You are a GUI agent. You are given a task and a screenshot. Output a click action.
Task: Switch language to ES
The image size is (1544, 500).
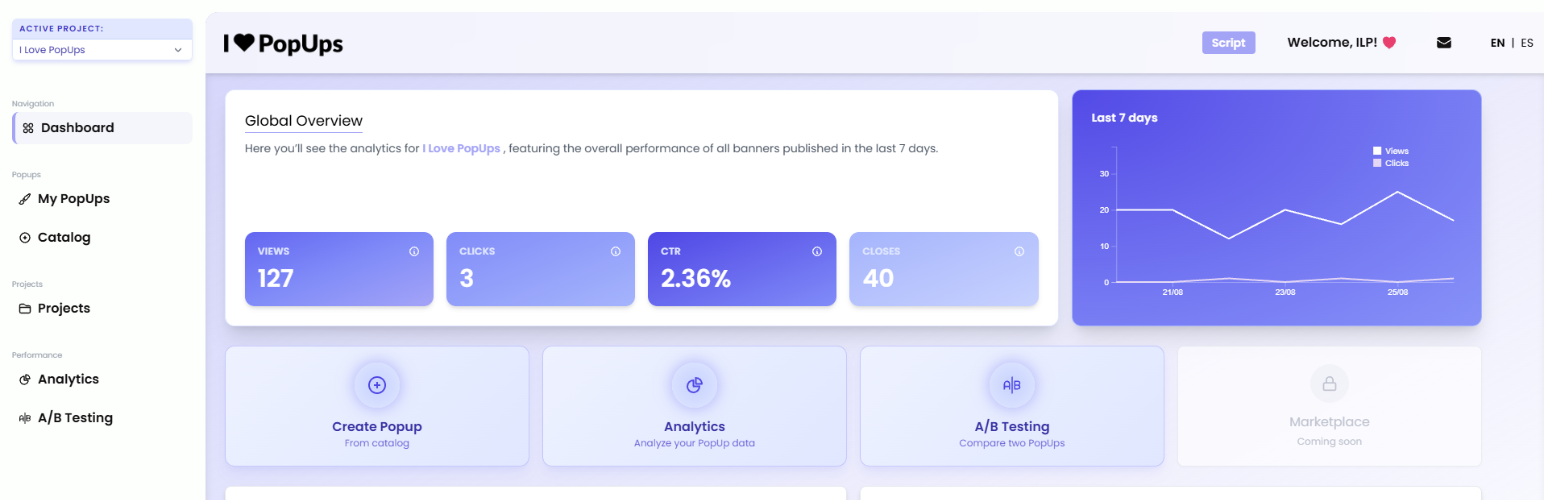(1527, 43)
